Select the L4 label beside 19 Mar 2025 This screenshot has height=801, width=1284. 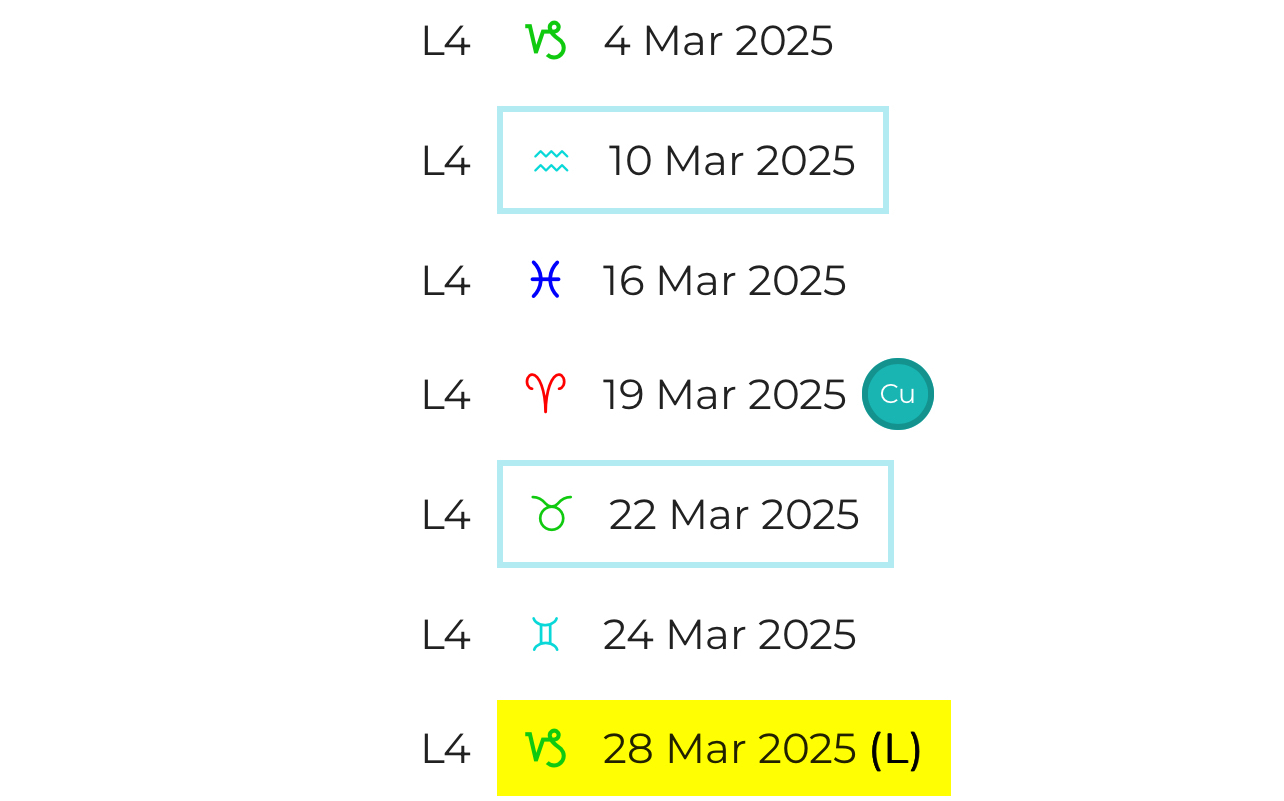(x=446, y=395)
